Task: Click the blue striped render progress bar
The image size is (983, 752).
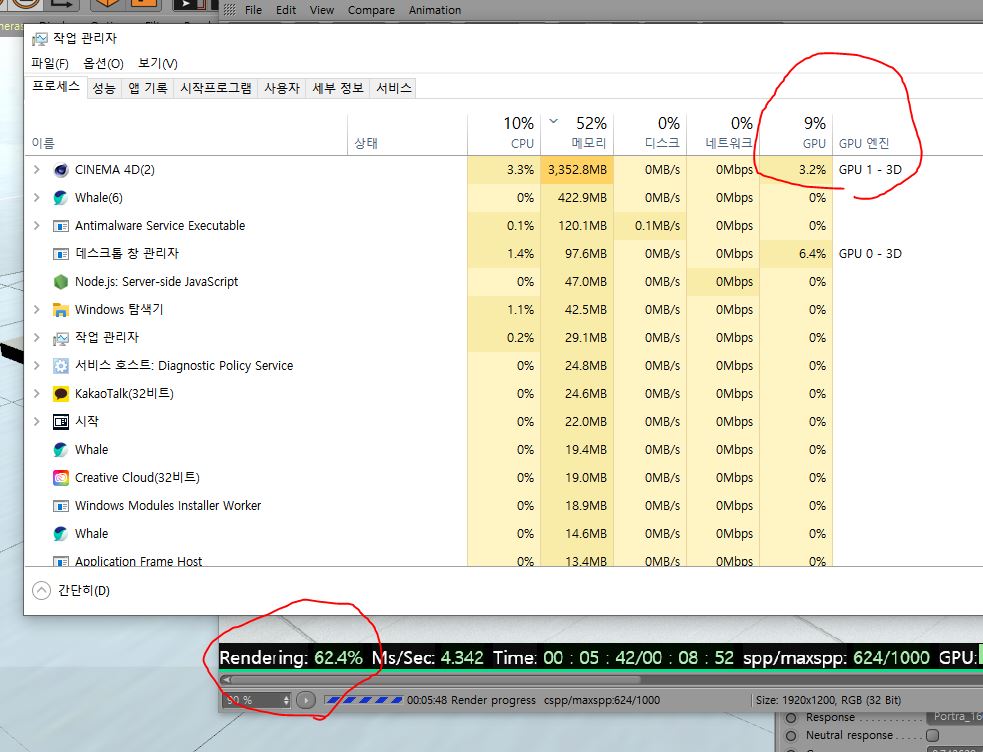Action: (x=364, y=700)
